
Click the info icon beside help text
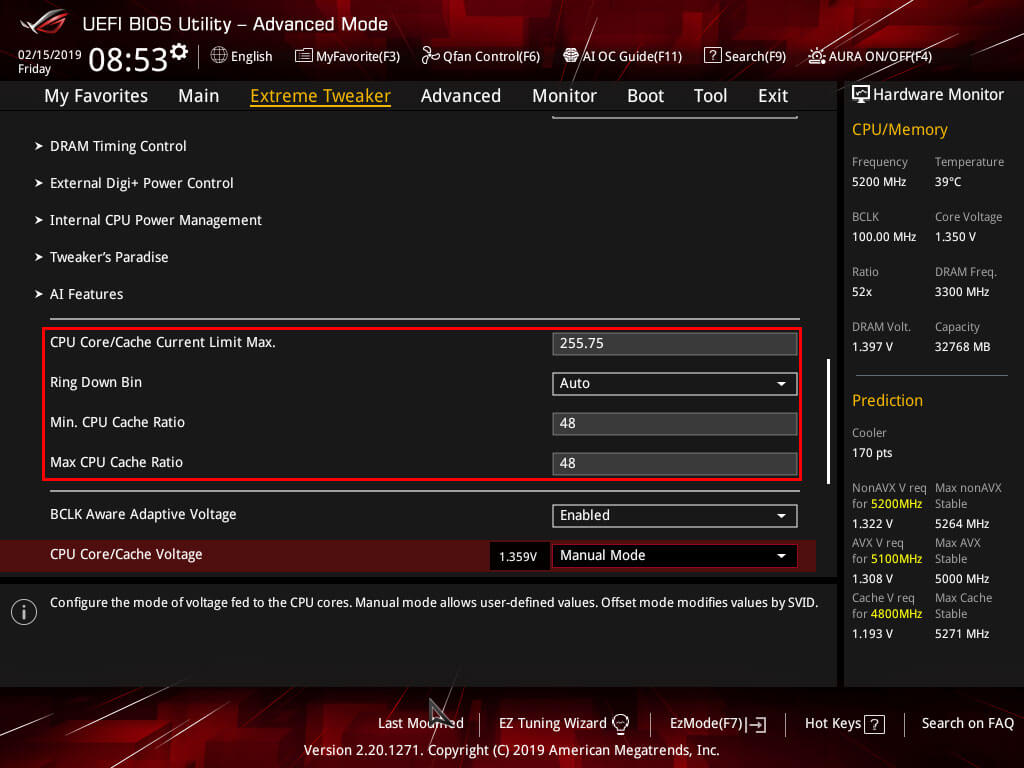pos(24,612)
